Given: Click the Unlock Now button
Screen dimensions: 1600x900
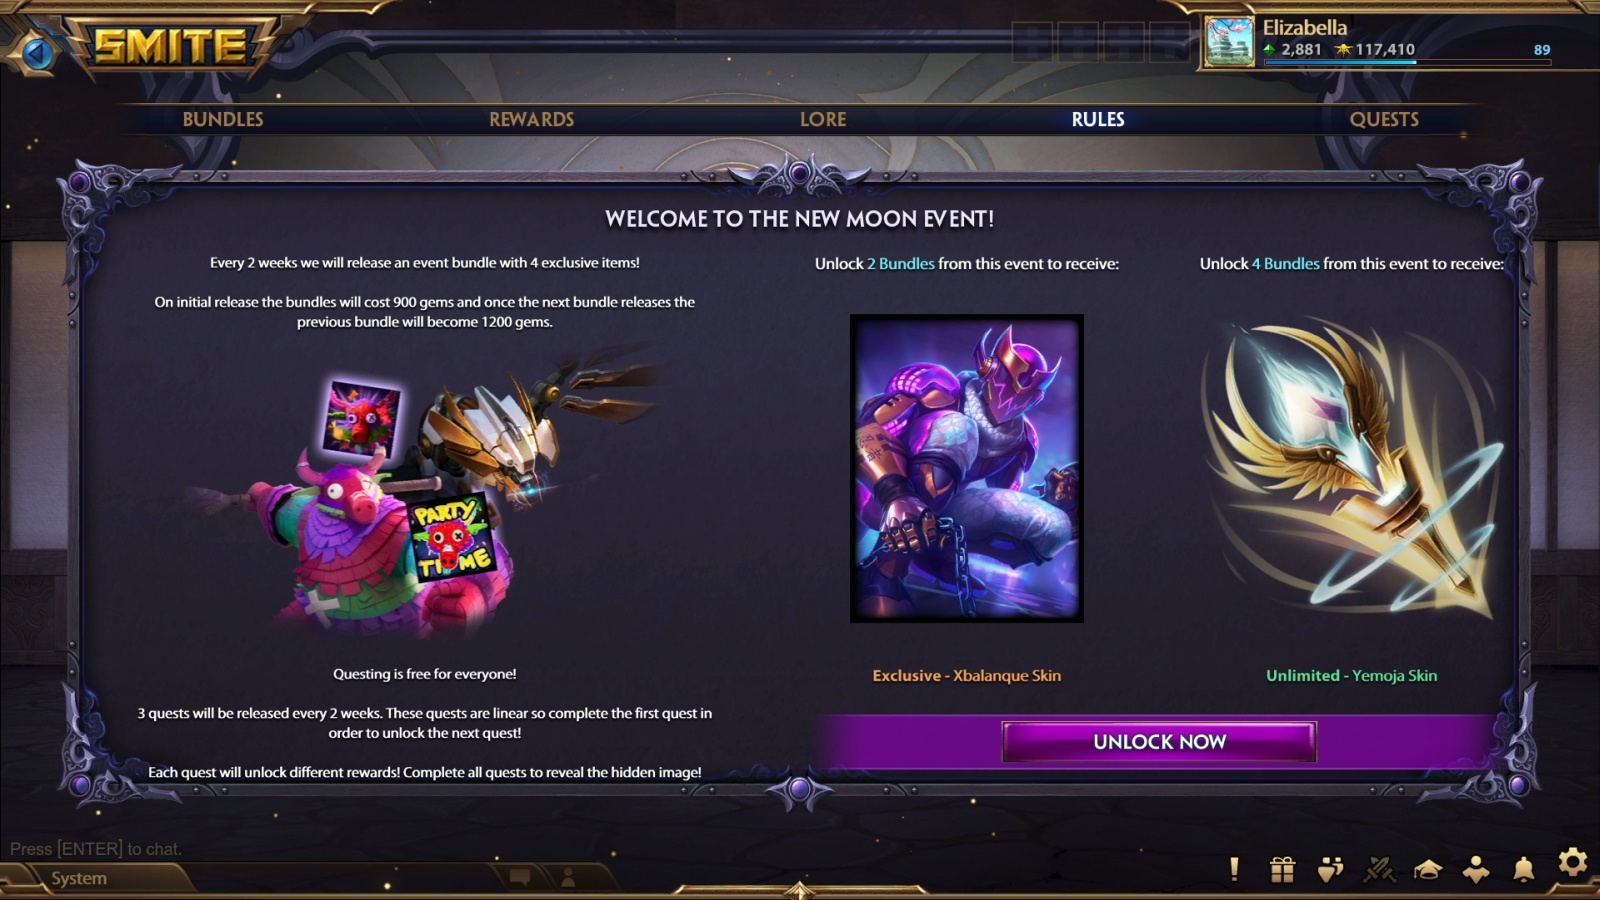Looking at the screenshot, I should click(x=1159, y=742).
